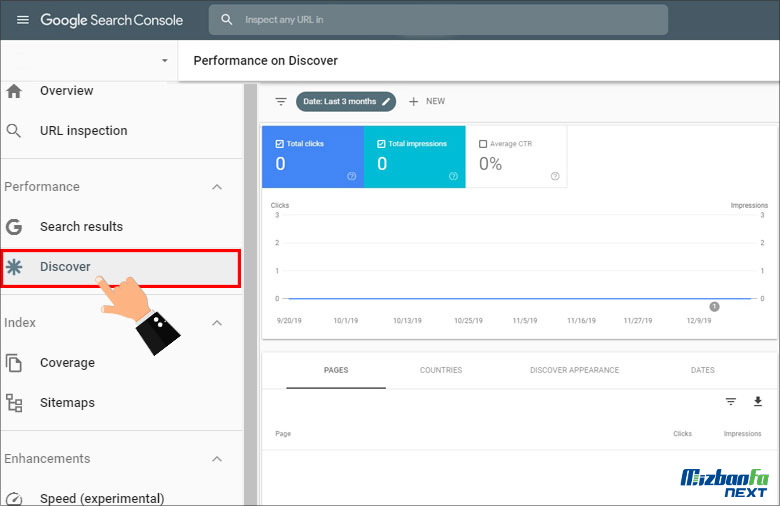Add a new filter with the NEW button
Viewport: 780px width, 506px height.
[427, 102]
